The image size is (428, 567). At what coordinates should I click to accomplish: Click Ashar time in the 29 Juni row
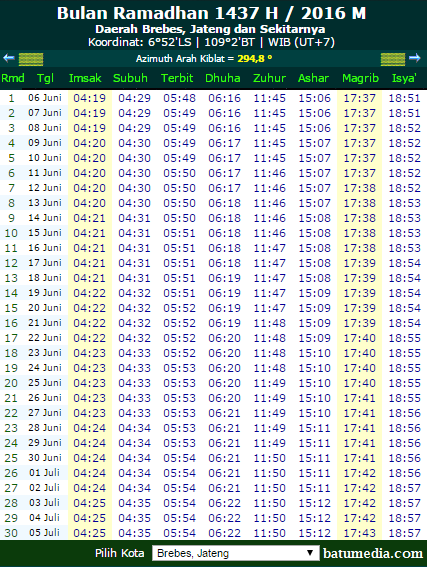point(314,443)
